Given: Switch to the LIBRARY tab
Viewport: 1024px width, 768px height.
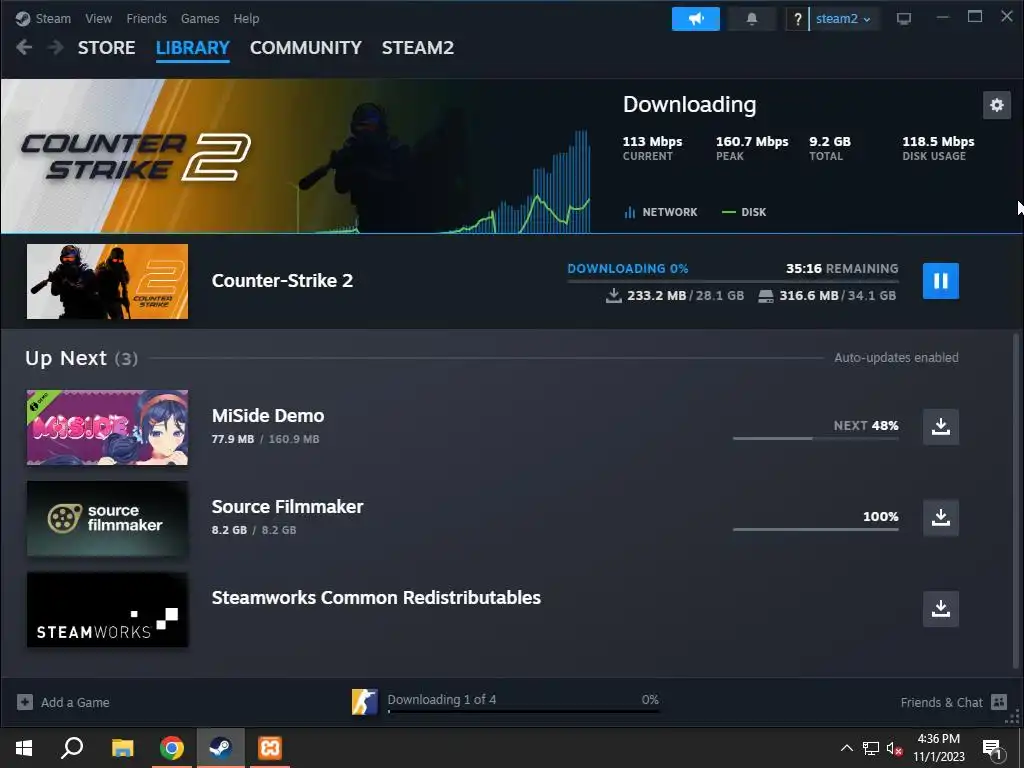Looking at the screenshot, I should [x=193, y=48].
